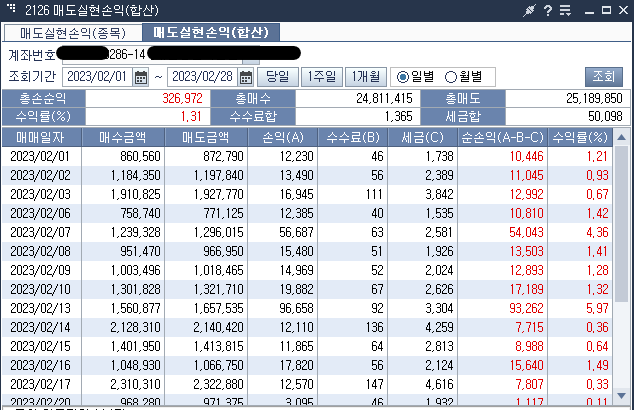The width and height of the screenshot is (634, 410).
Task: Select the row dated 2023/02/06
Action: pos(307,213)
